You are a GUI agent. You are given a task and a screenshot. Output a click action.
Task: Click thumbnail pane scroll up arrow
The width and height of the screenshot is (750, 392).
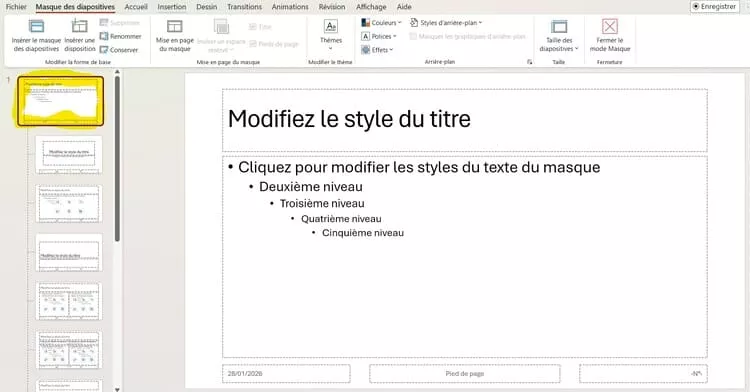coord(117,72)
